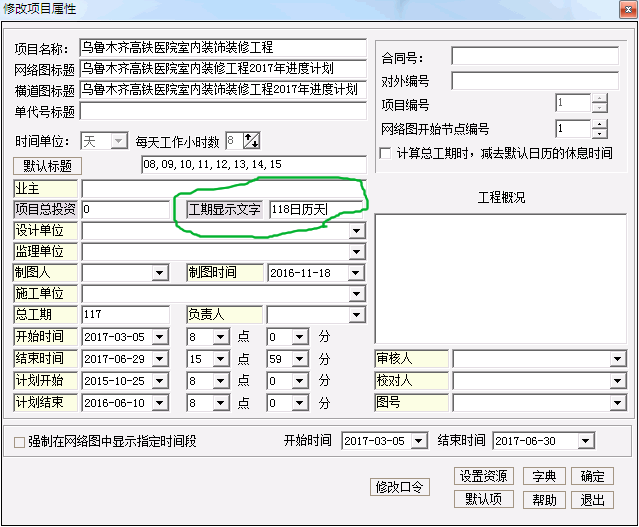639x527 pixels.
Task: Expand the 施工单位 dropdown
Action: coord(357,294)
